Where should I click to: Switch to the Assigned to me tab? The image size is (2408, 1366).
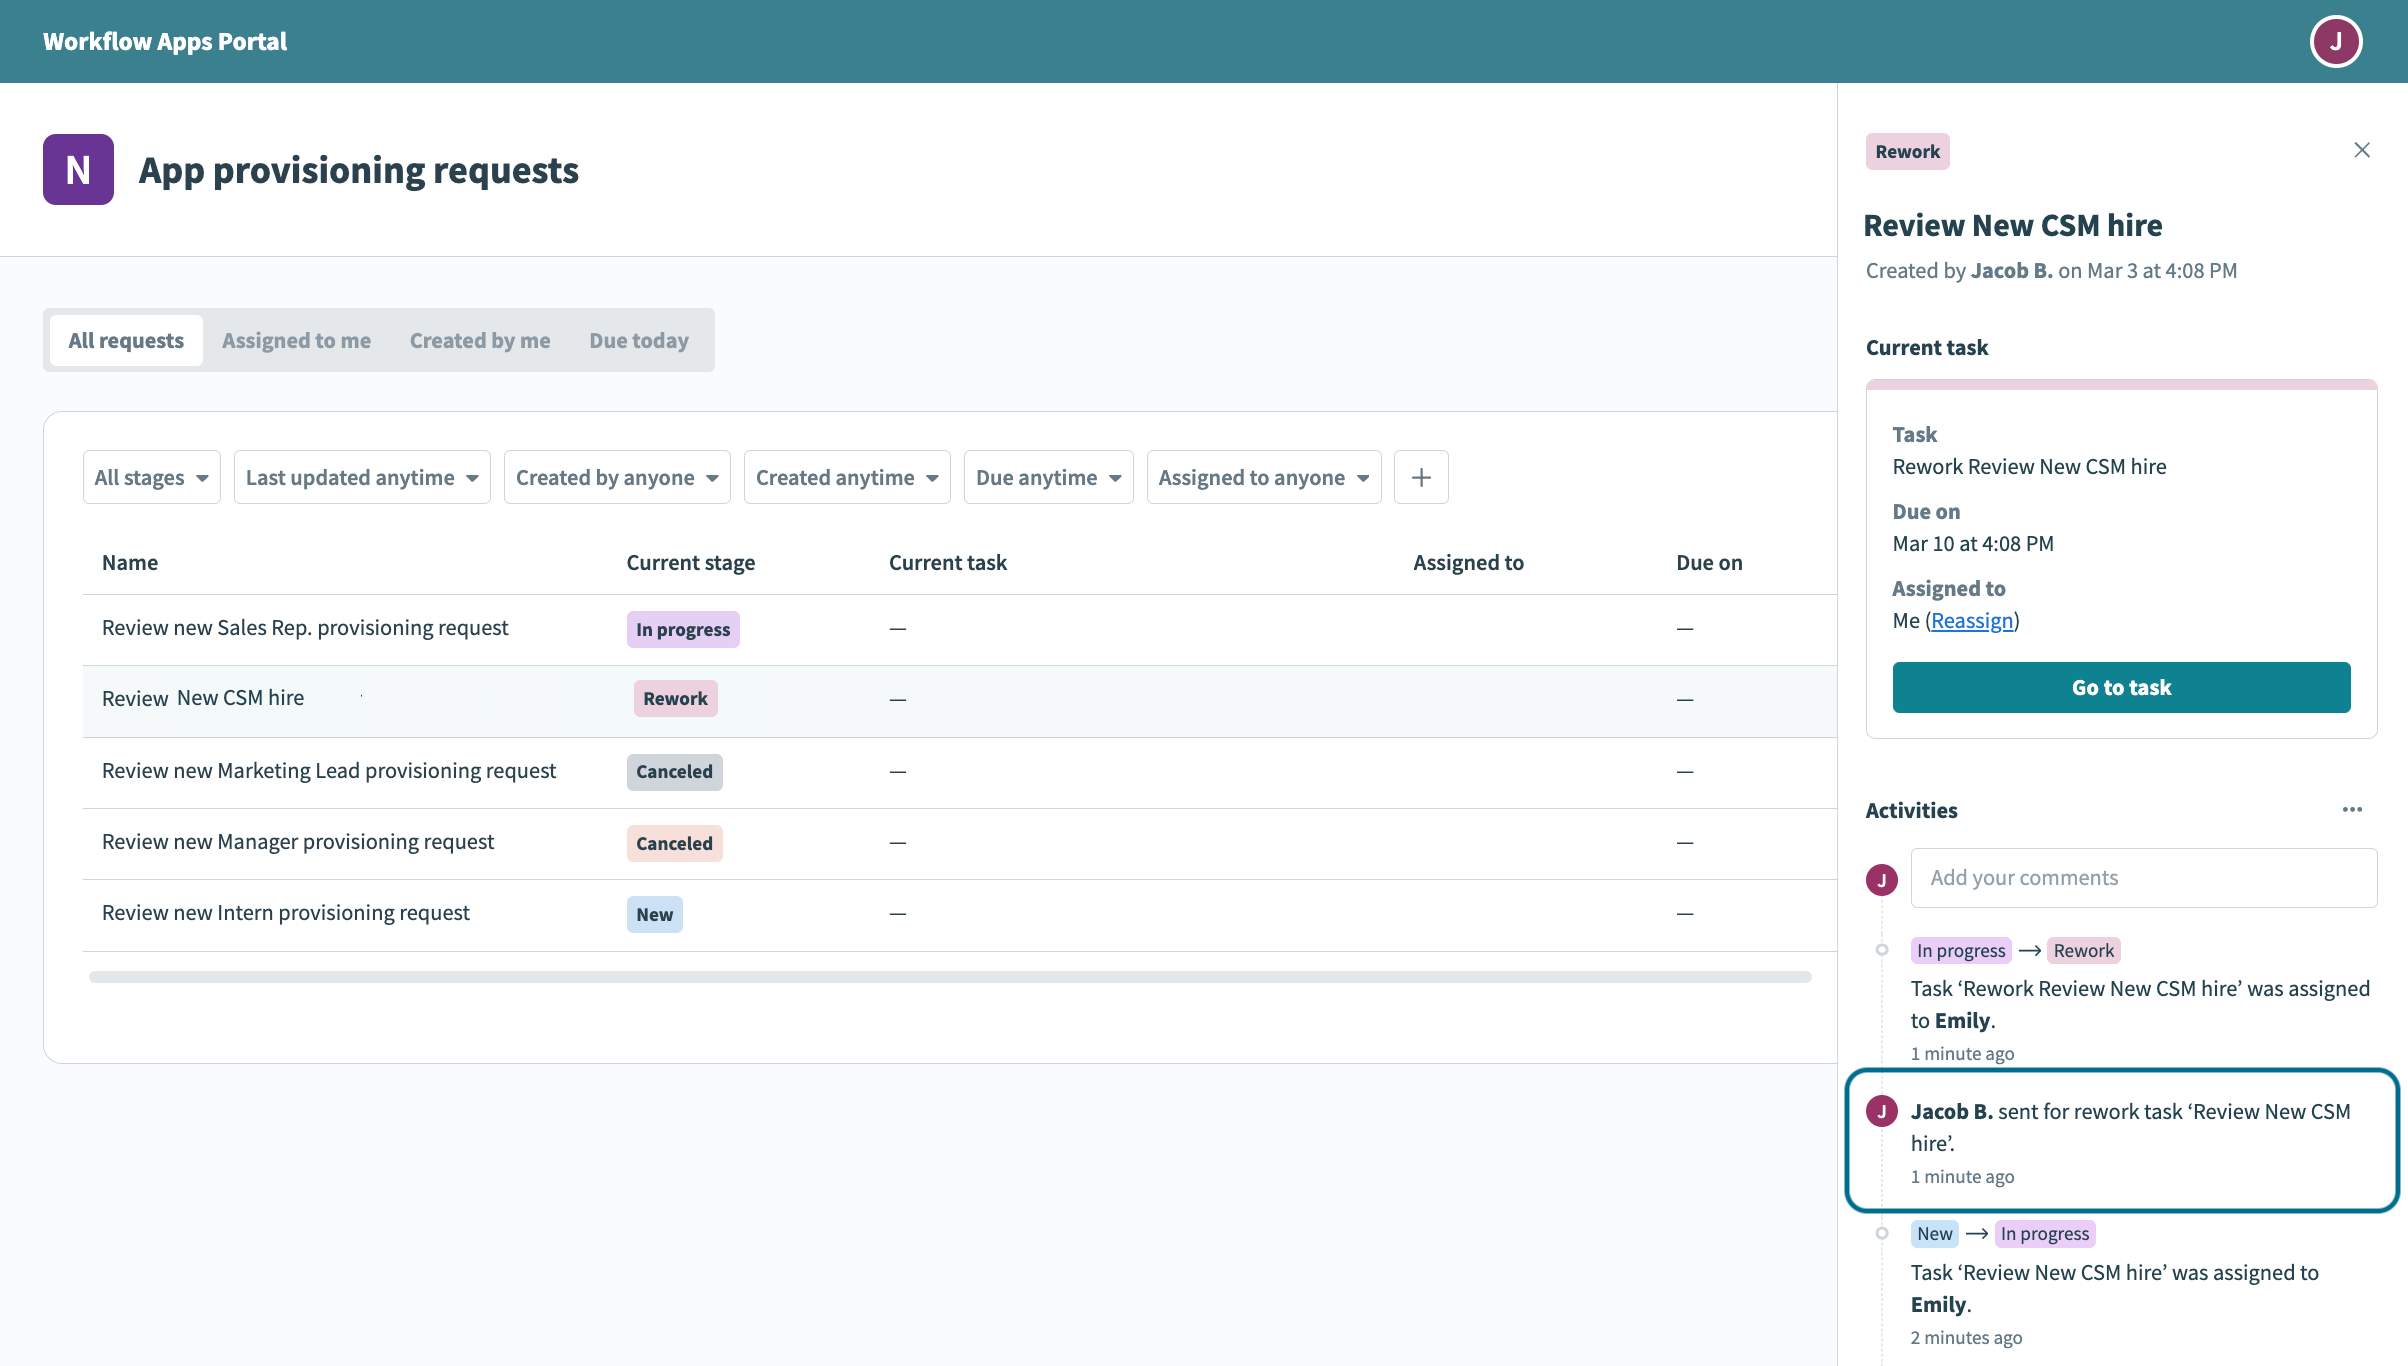coord(296,340)
